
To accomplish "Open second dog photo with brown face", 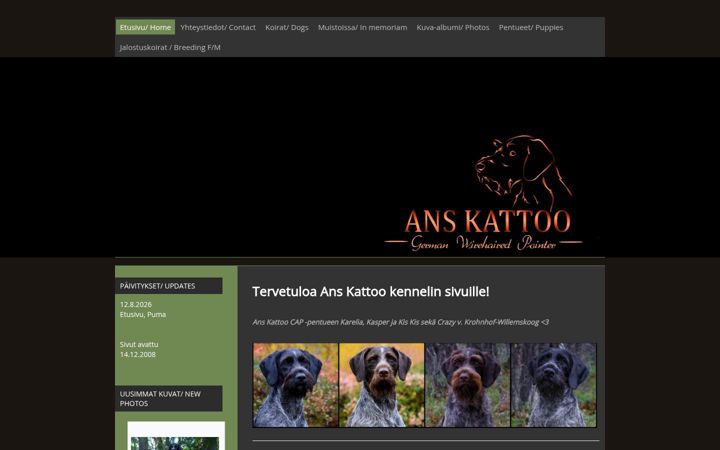I will click(x=382, y=385).
